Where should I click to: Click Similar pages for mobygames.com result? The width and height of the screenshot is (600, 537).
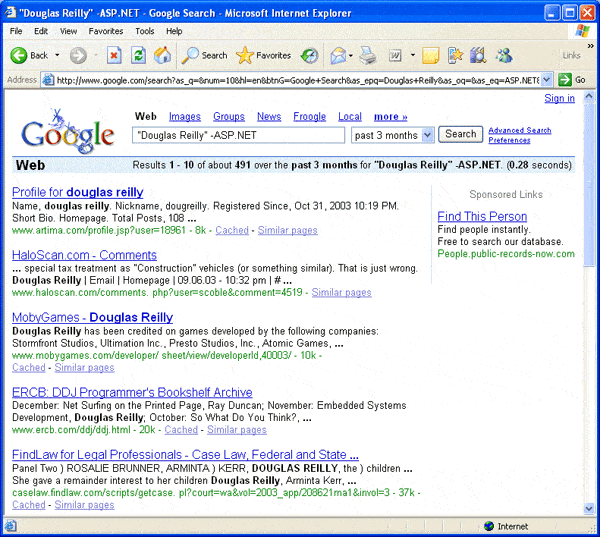(84, 368)
